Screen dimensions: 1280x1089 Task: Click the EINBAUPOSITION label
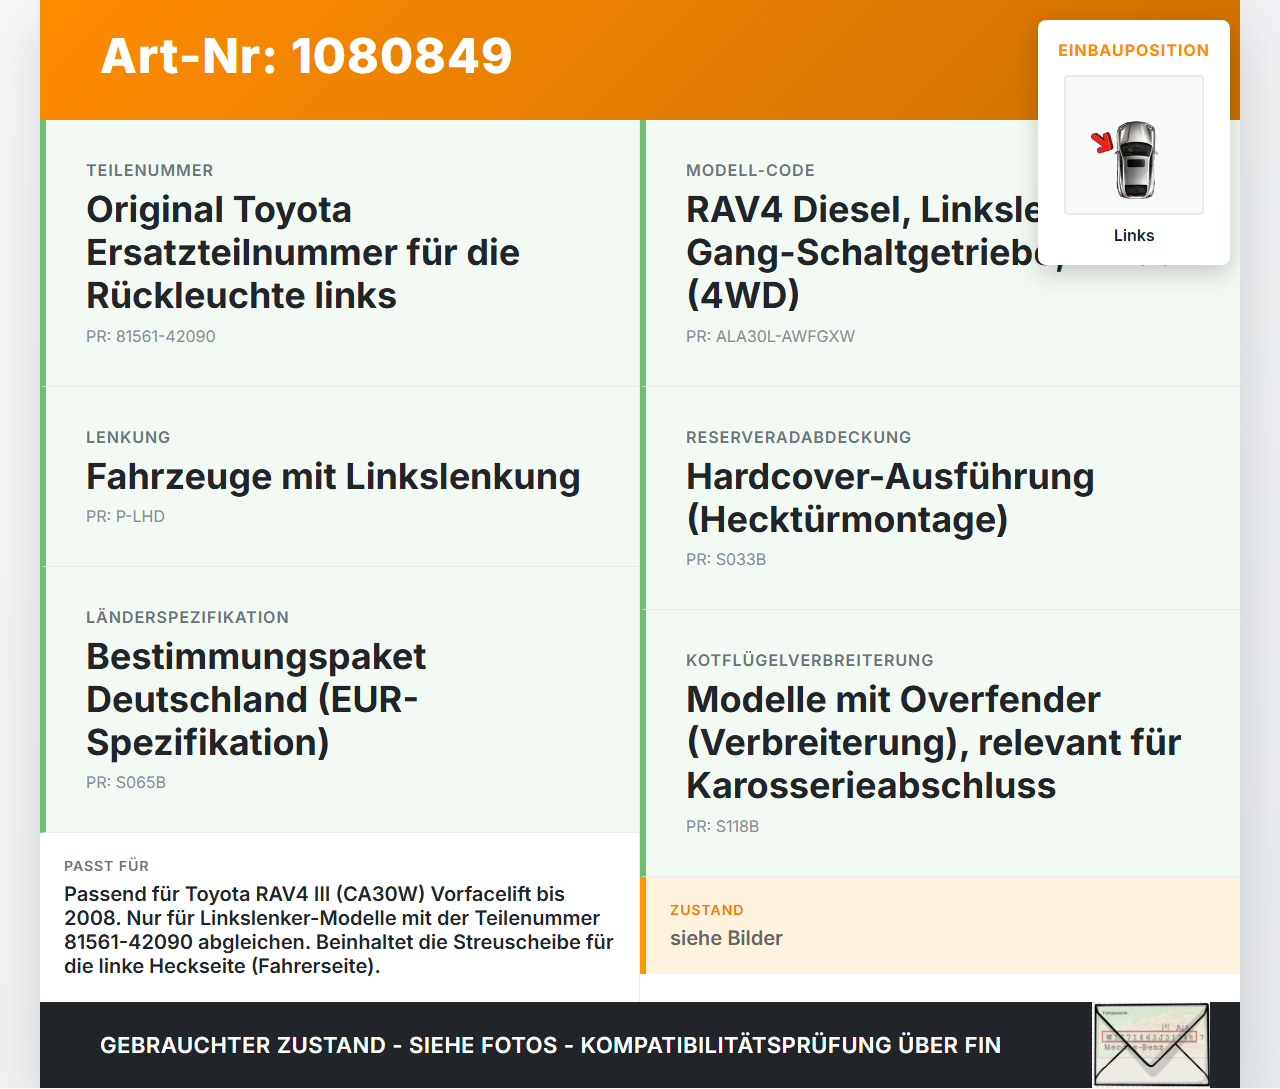1134,50
